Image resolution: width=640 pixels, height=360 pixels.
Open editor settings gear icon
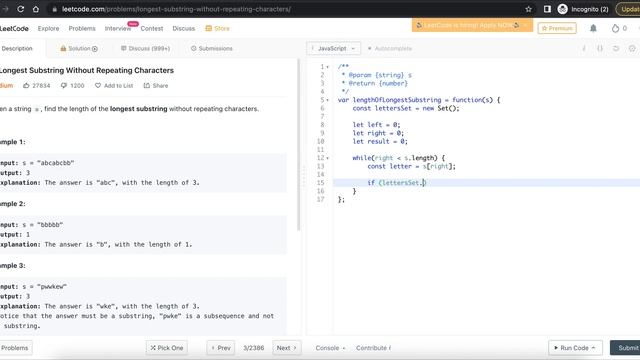pos(632,48)
